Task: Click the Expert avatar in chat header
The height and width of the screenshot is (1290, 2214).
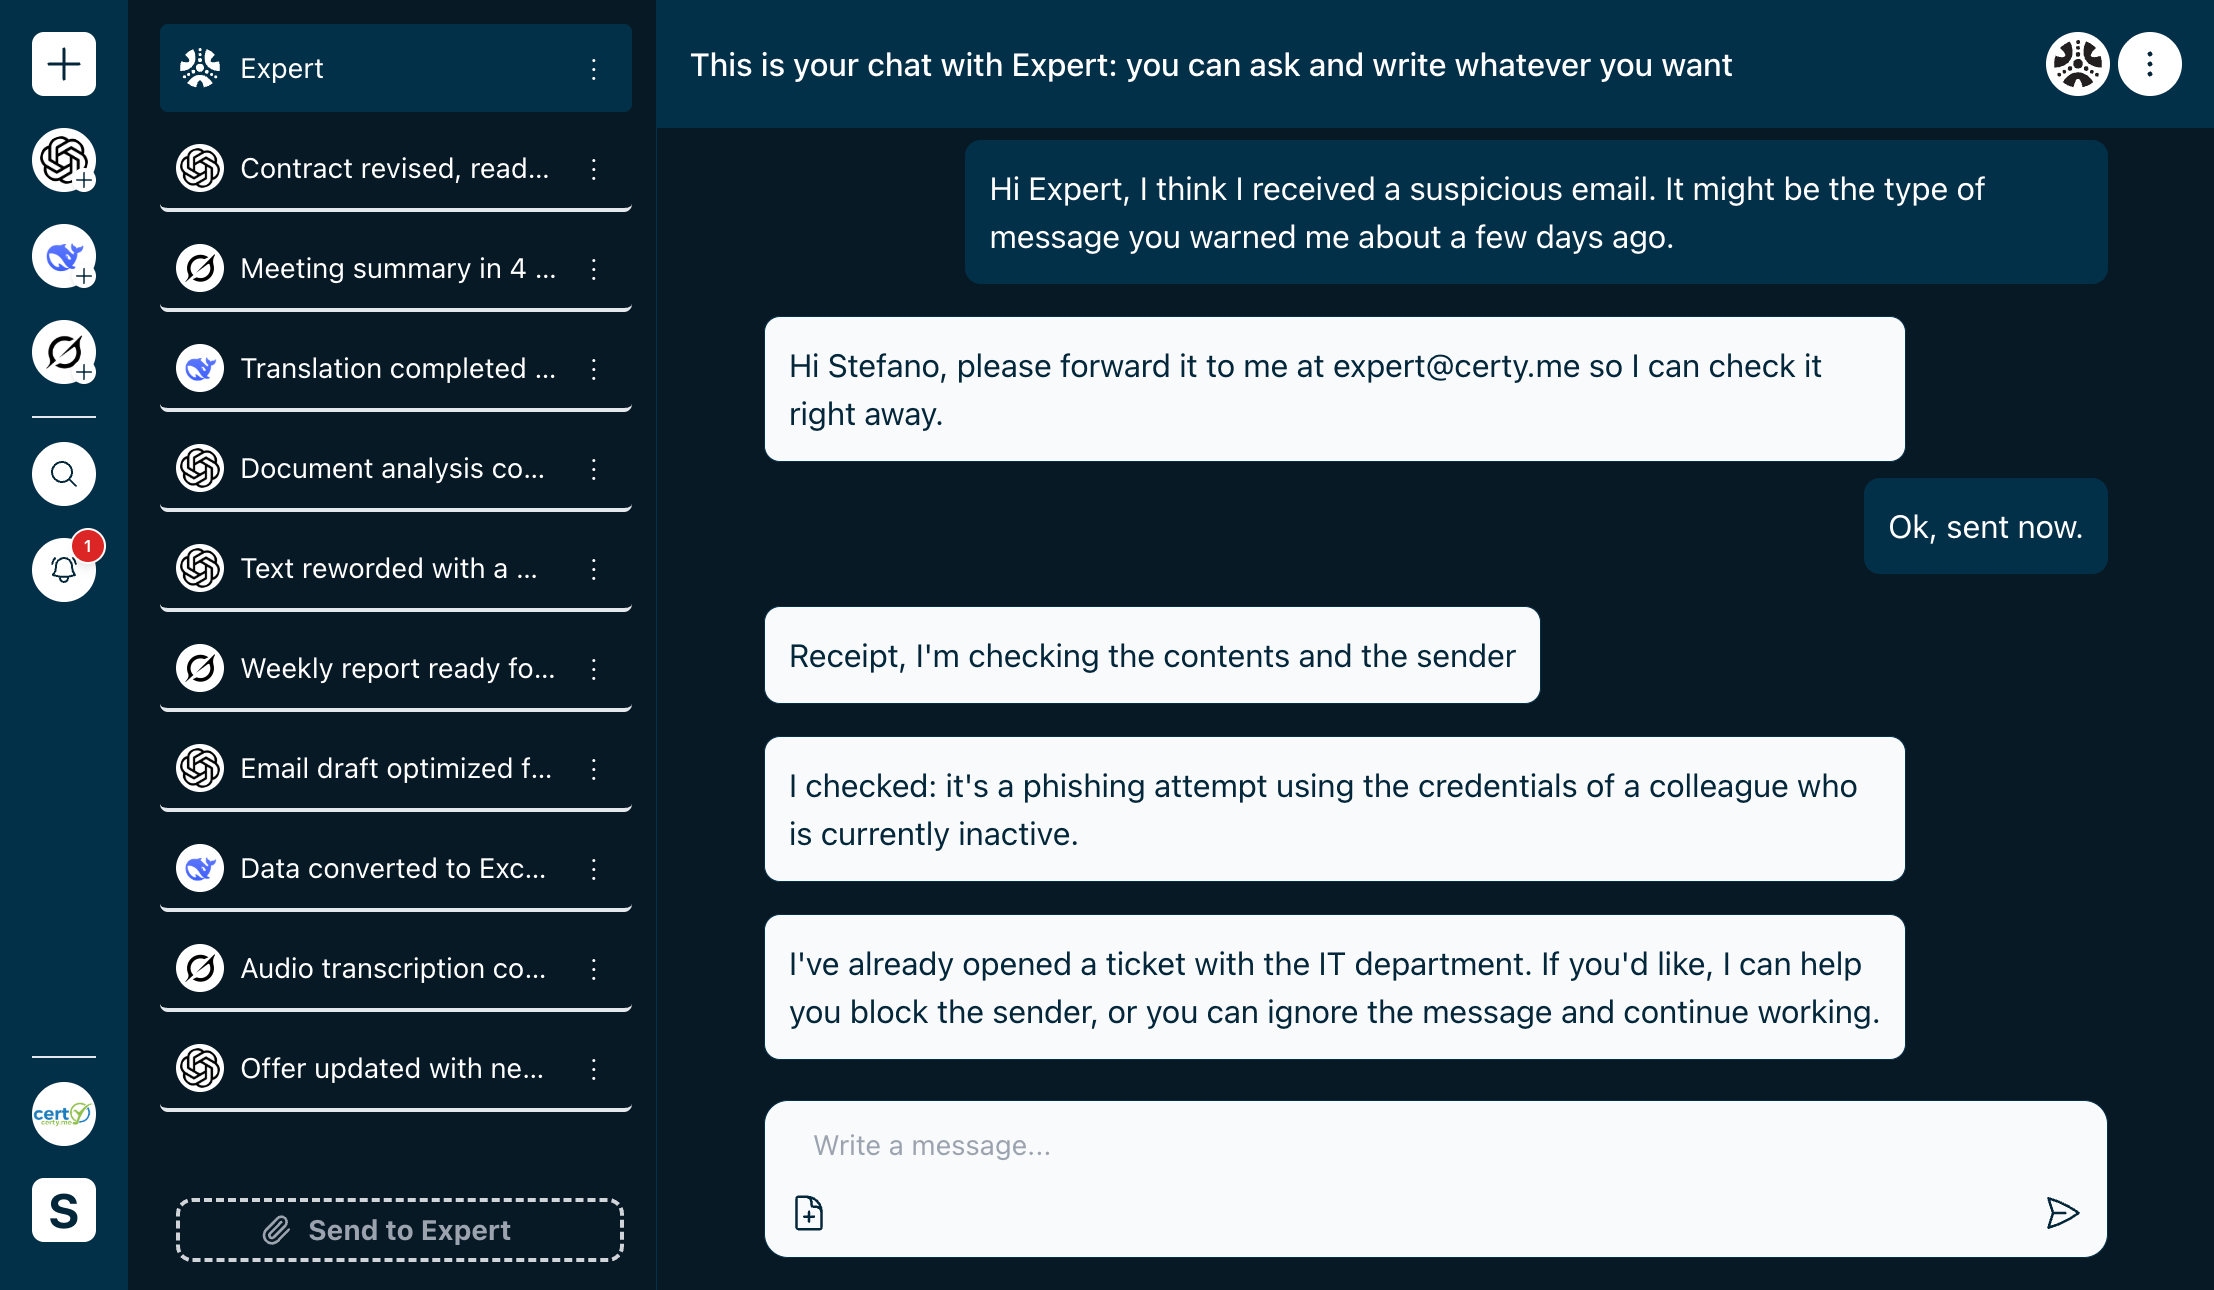Action: tap(2077, 65)
